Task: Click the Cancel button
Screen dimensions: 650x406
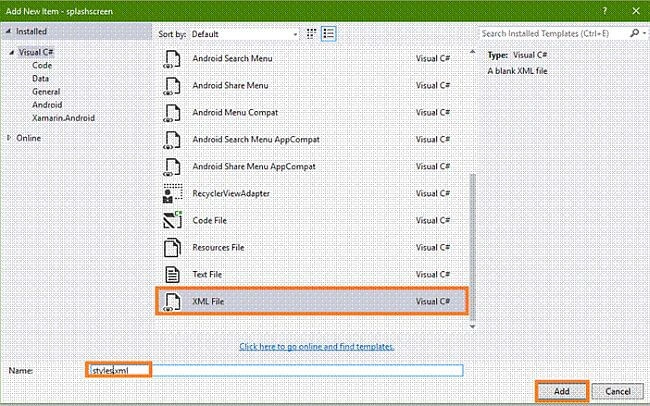Action: (618, 391)
